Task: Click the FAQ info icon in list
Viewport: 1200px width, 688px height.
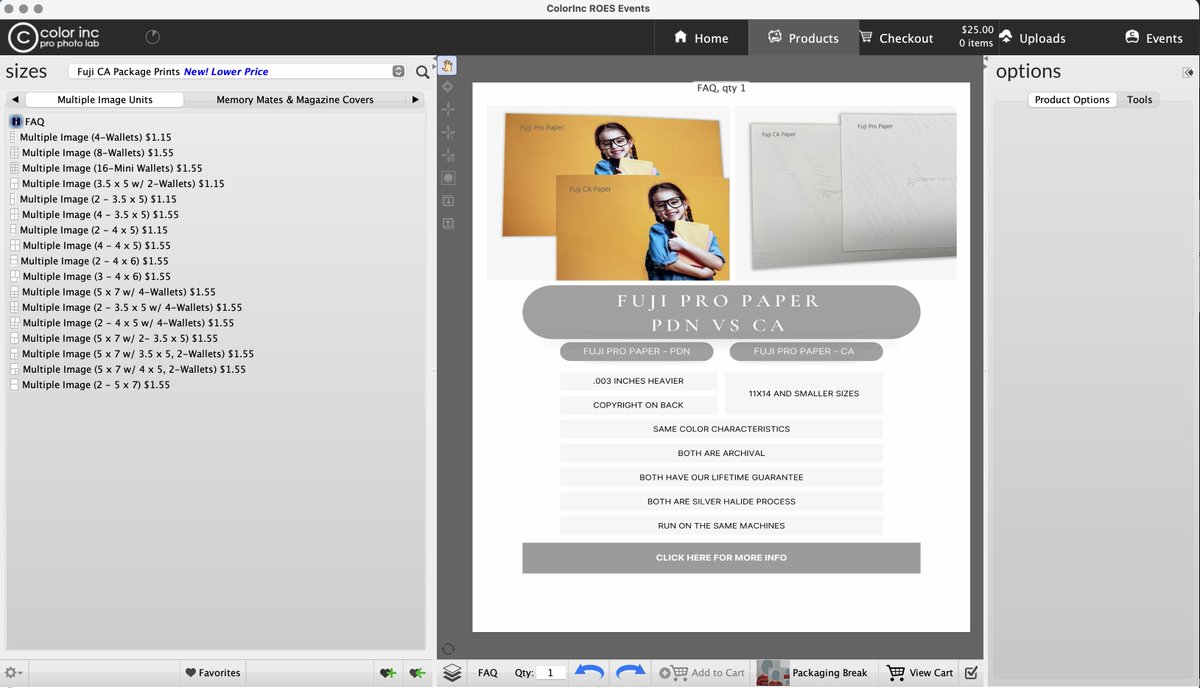Action: click(17, 121)
